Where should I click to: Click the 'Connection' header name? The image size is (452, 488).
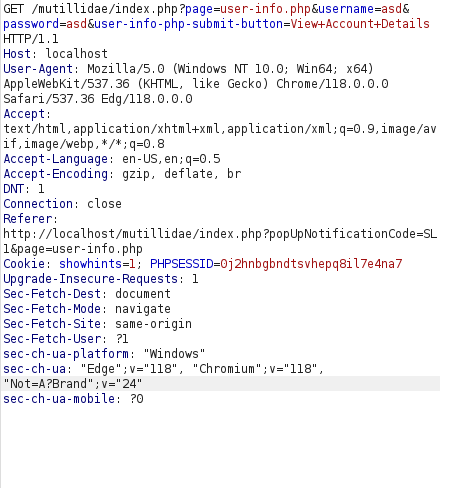pyautogui.click(x=38, y=204)
